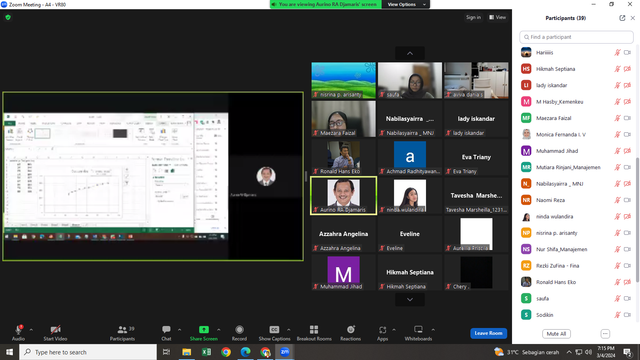
Task: Toggle video icon for Muhammad Jihad
Action: (627, 151)
